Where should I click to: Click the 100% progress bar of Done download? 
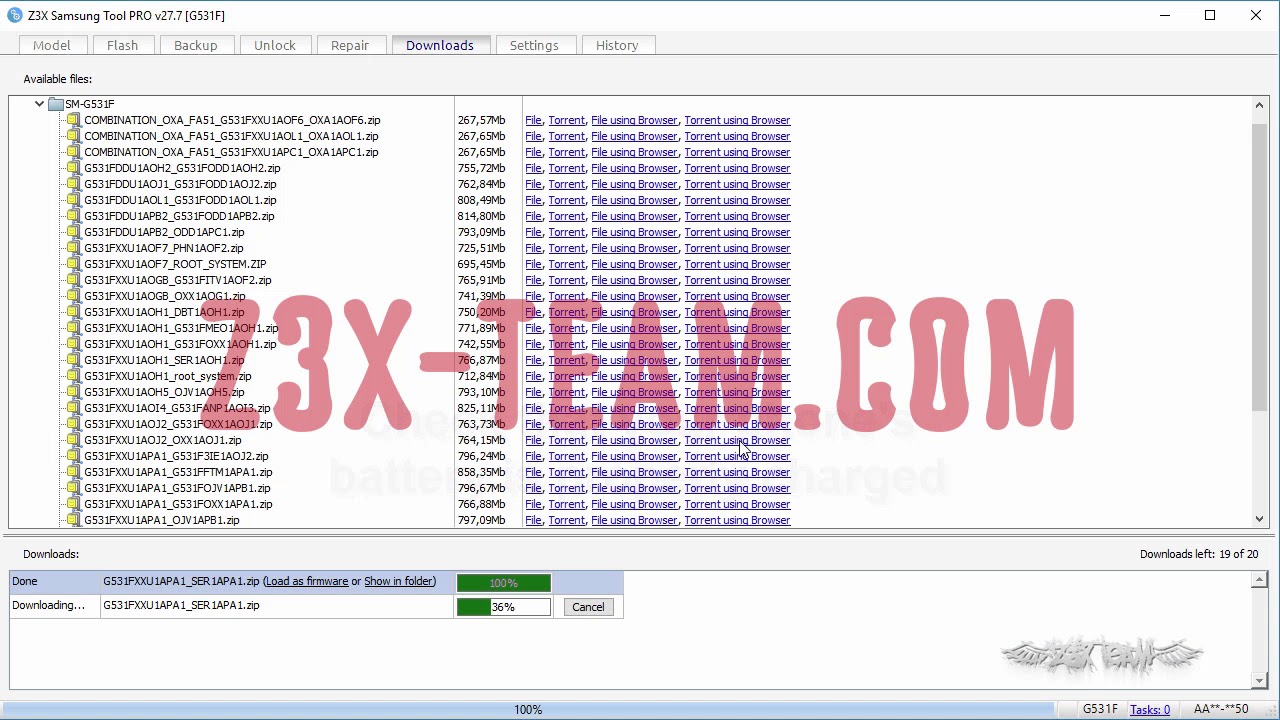(504, 582)
